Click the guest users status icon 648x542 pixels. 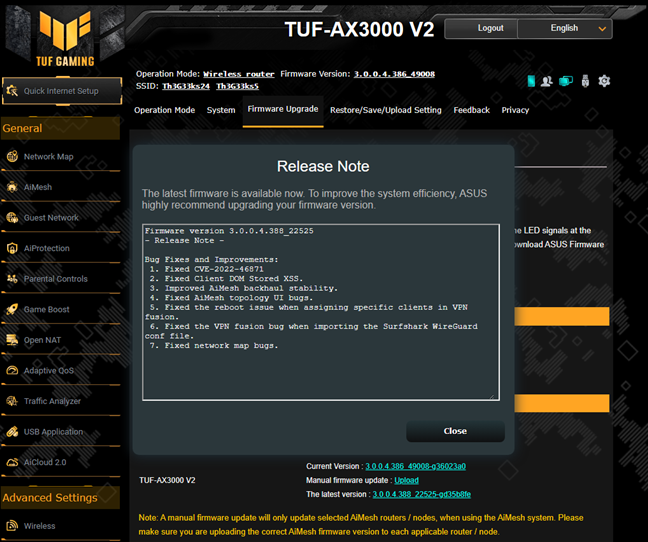click(x=547, y=81)
